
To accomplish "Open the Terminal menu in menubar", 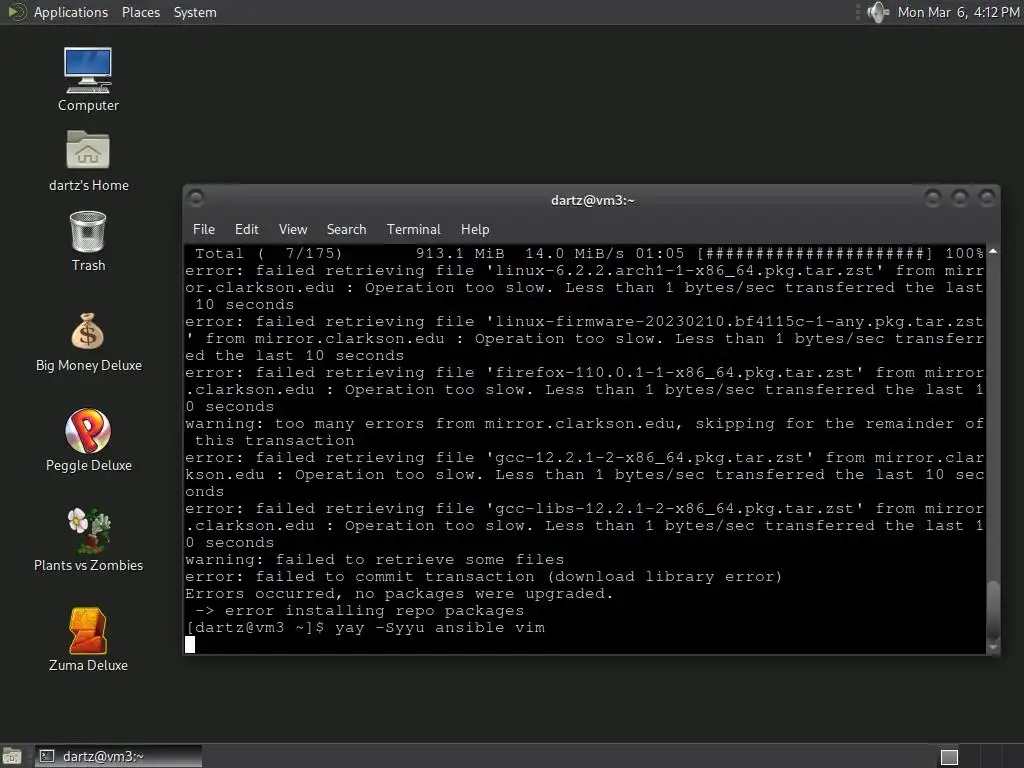I will pyautogui.click(x=413, y=229).
